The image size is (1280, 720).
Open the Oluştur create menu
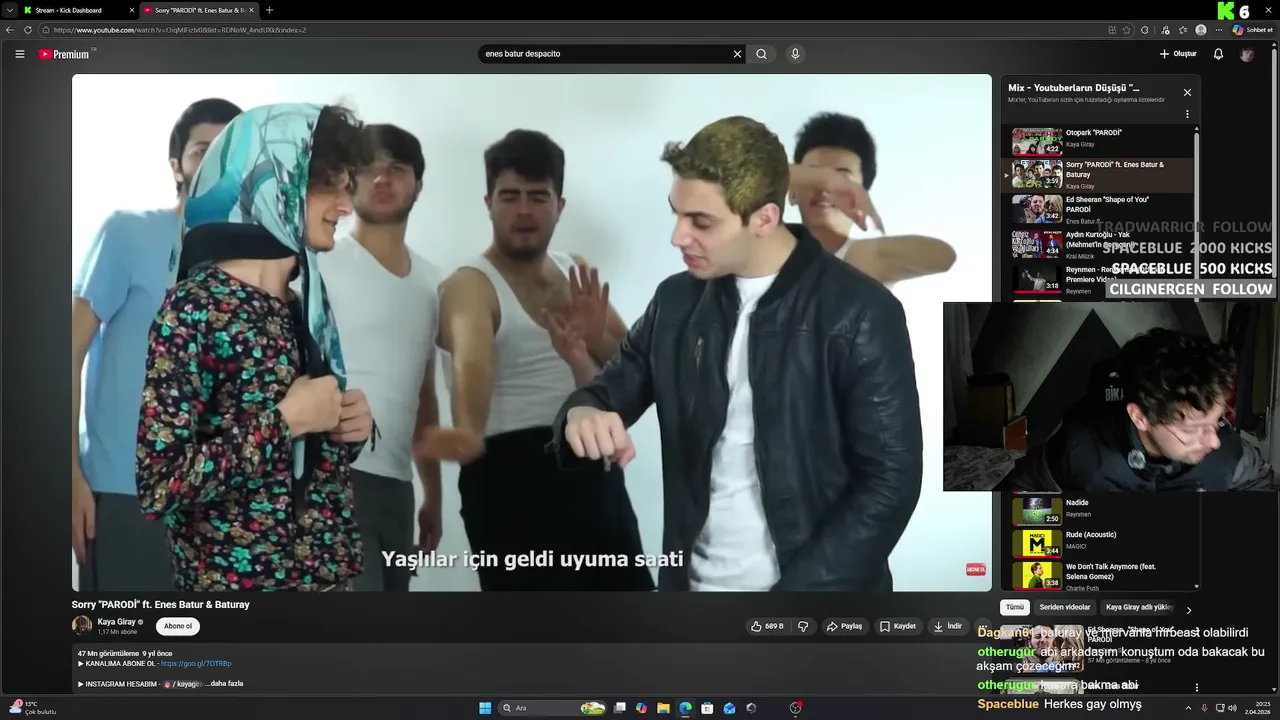click(x=1178, y=54)
